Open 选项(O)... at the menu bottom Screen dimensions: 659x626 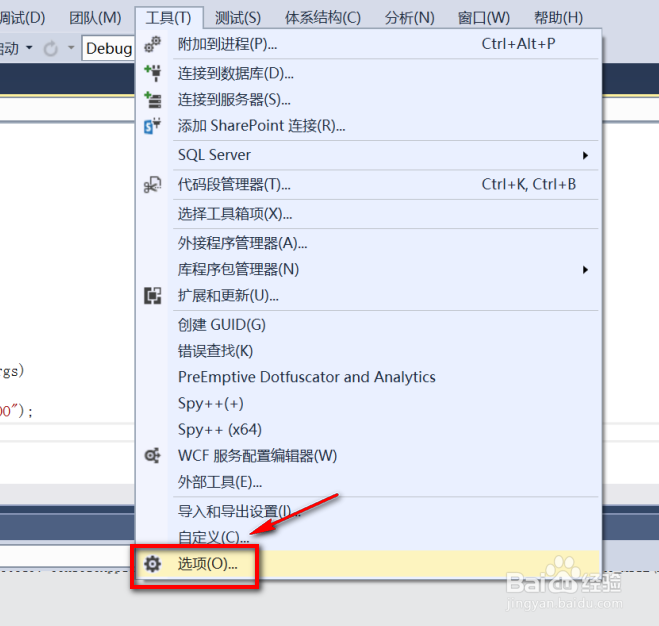click(369, 564)
